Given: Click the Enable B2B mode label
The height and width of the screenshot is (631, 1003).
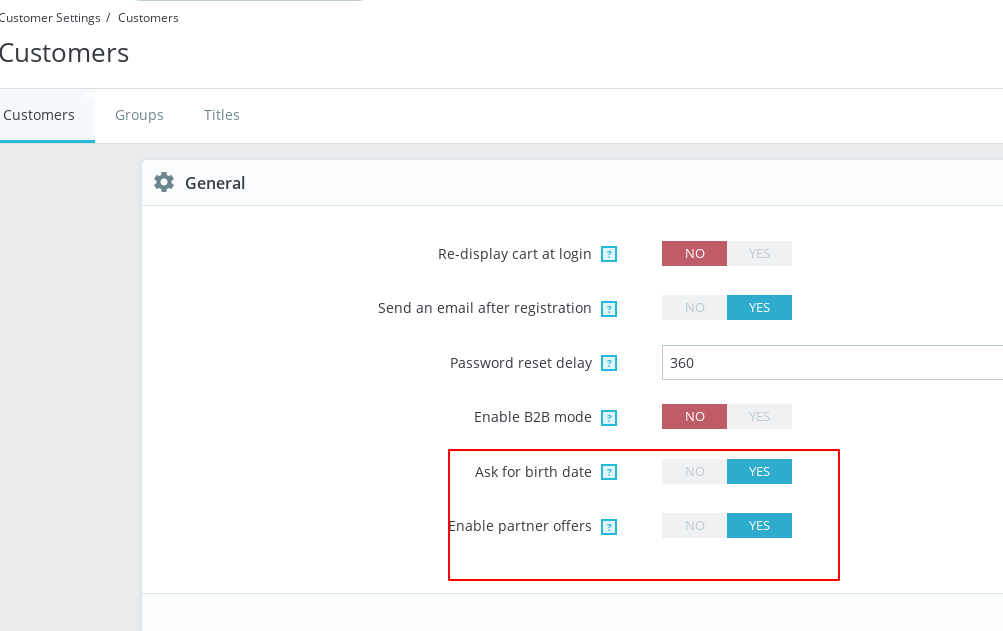Looking at the screenshot, I should click(532, 417).
